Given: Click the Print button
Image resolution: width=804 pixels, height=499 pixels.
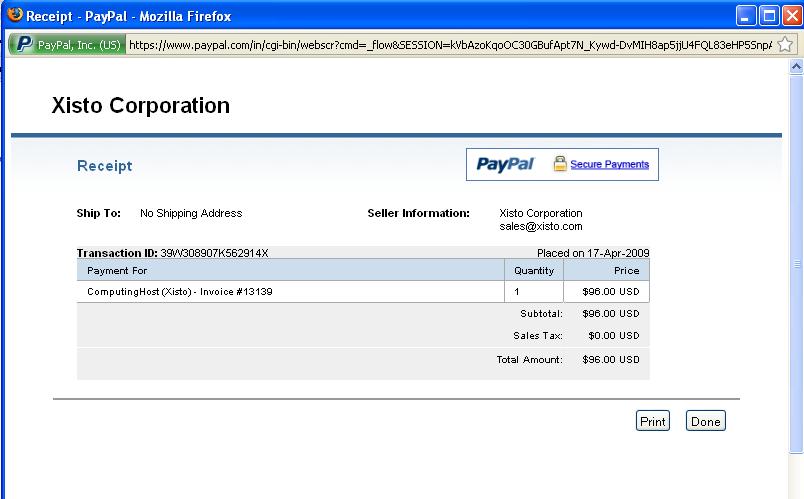Looking at the screenshot, I should coord(653,421).
